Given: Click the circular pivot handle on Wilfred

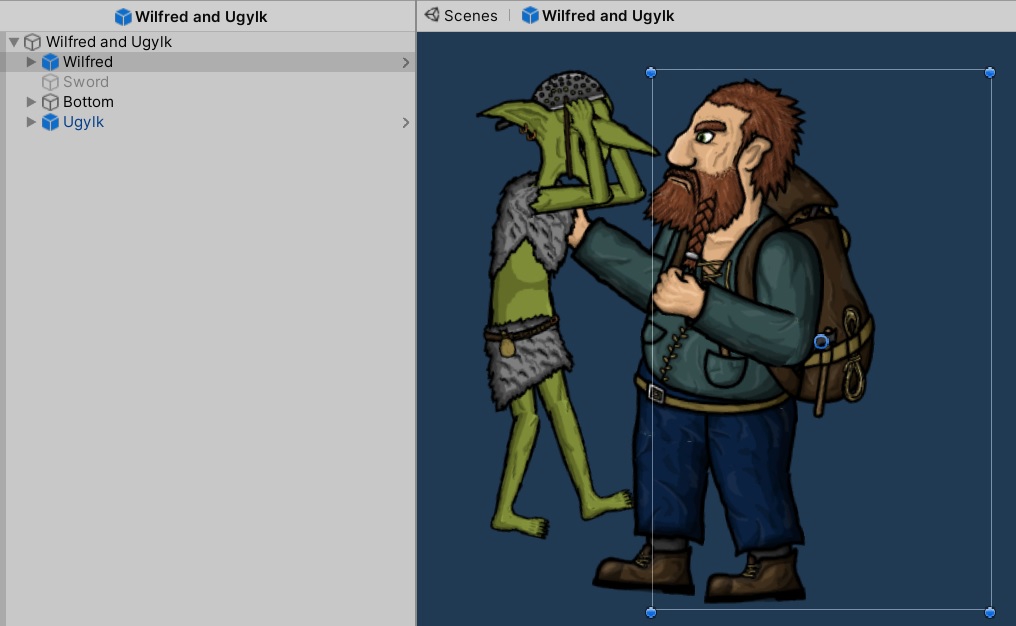Looking at the screenshot, I should point(821,342).
